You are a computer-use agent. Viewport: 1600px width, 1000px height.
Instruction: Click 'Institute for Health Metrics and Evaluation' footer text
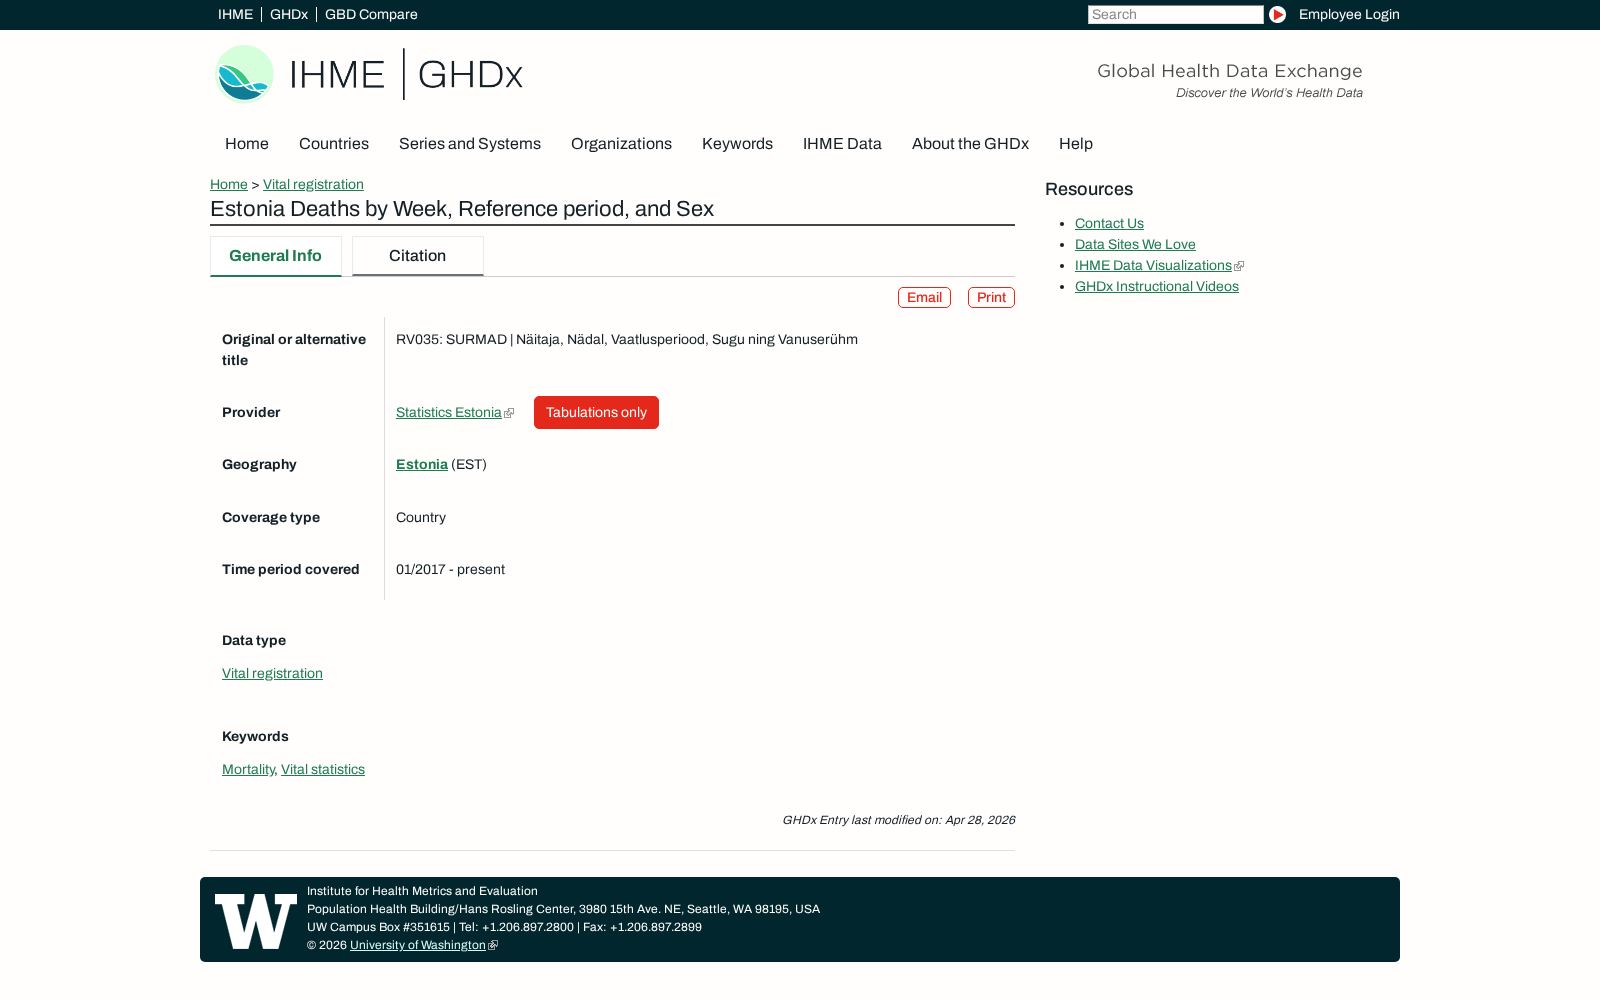coord(422,891)
